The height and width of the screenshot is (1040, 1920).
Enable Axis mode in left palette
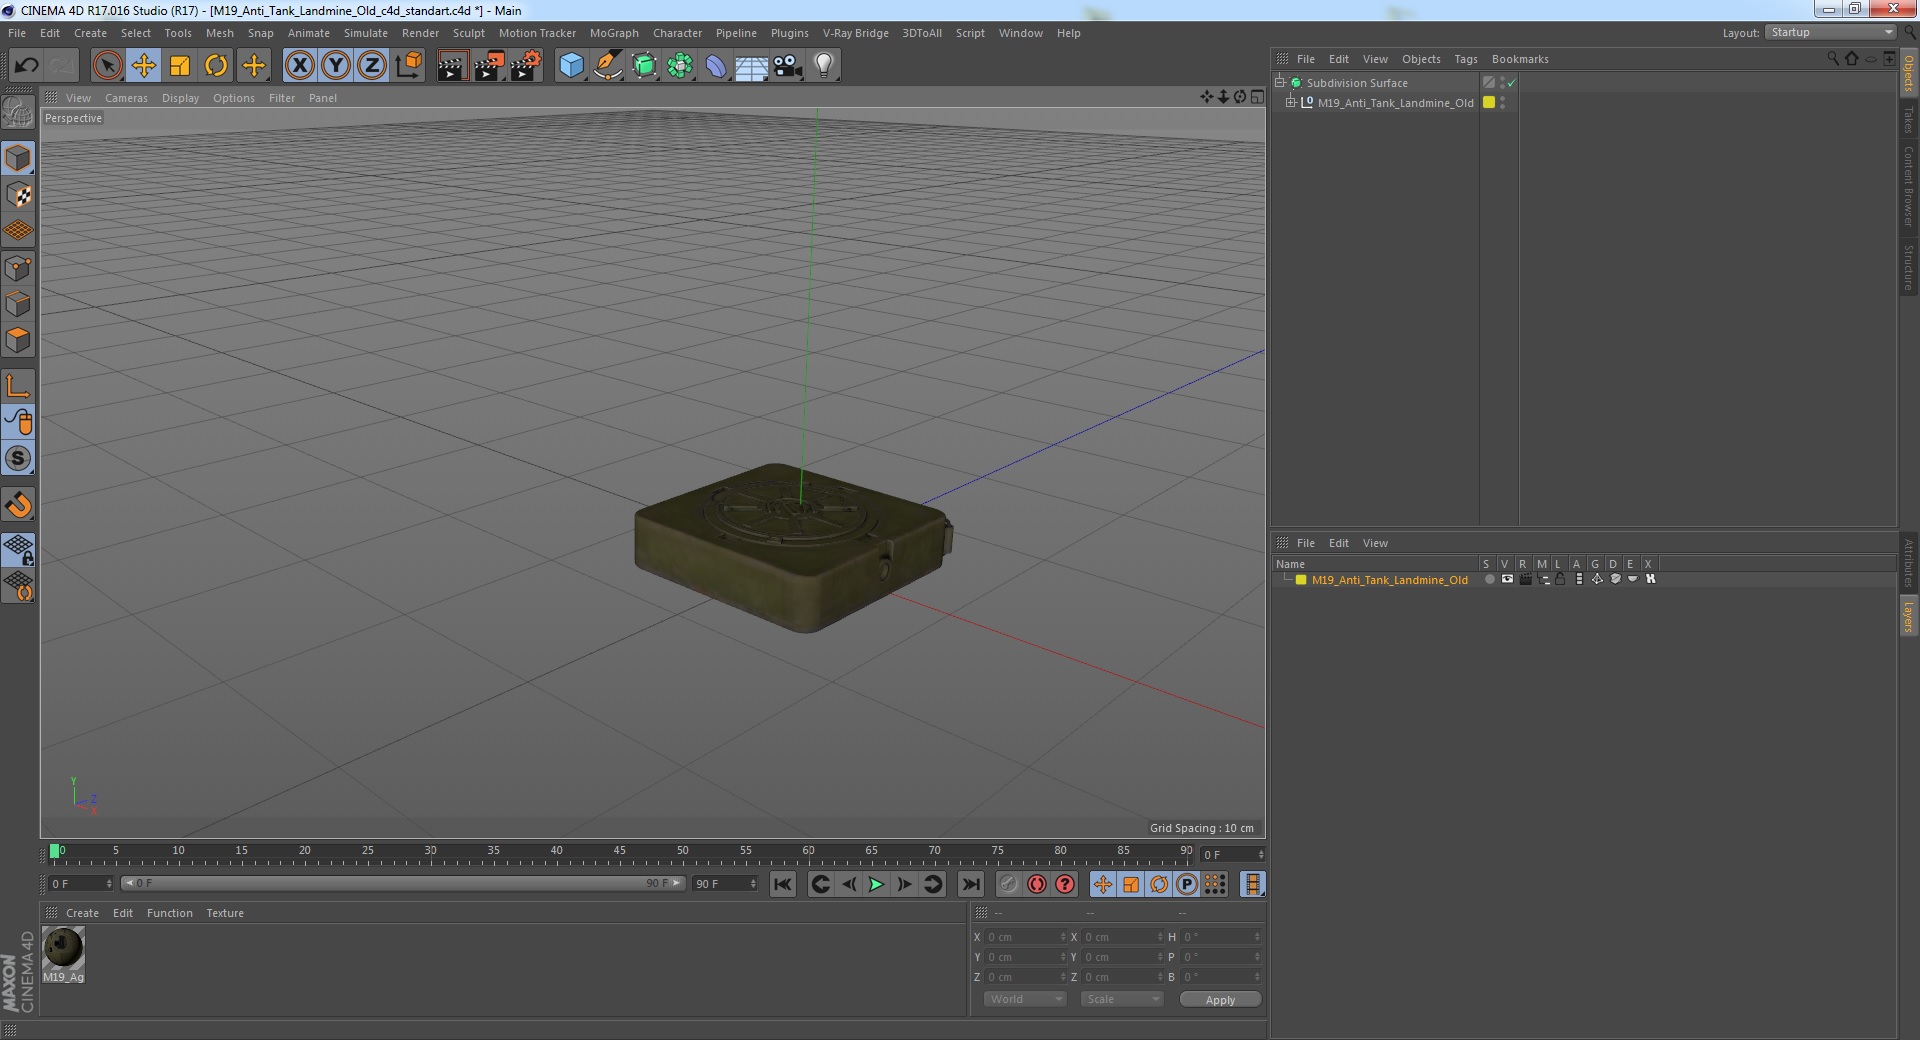[x=18, y=386]
